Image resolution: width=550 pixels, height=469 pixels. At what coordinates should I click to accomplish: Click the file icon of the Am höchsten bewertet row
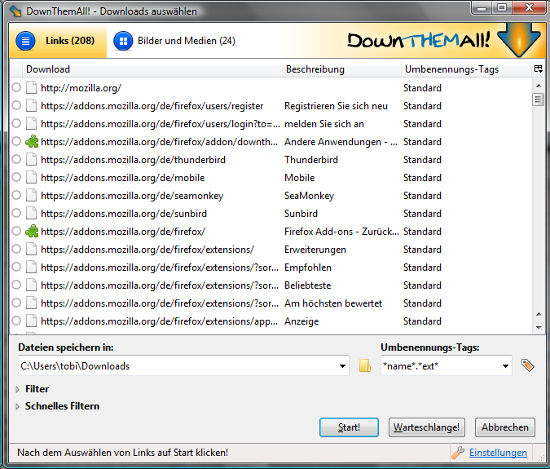(31, 303)
